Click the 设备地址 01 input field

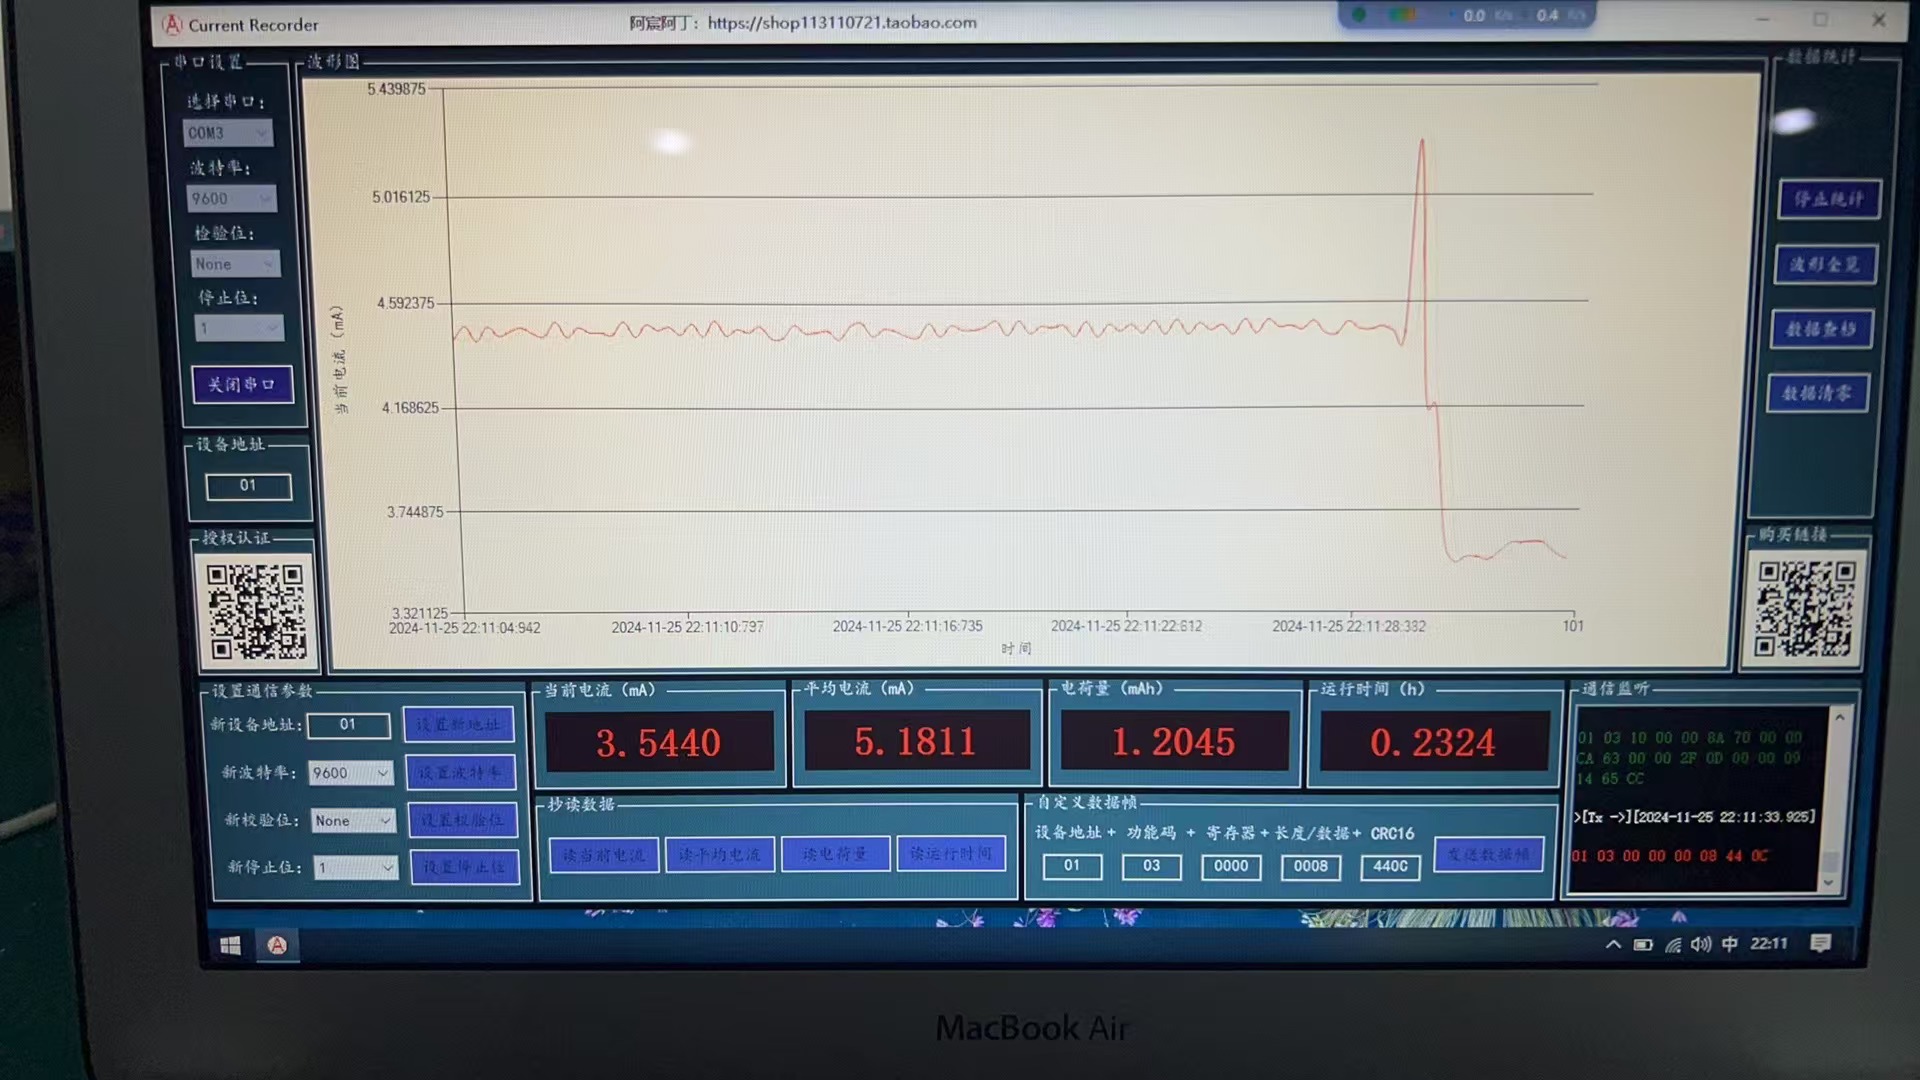(248, 486)
